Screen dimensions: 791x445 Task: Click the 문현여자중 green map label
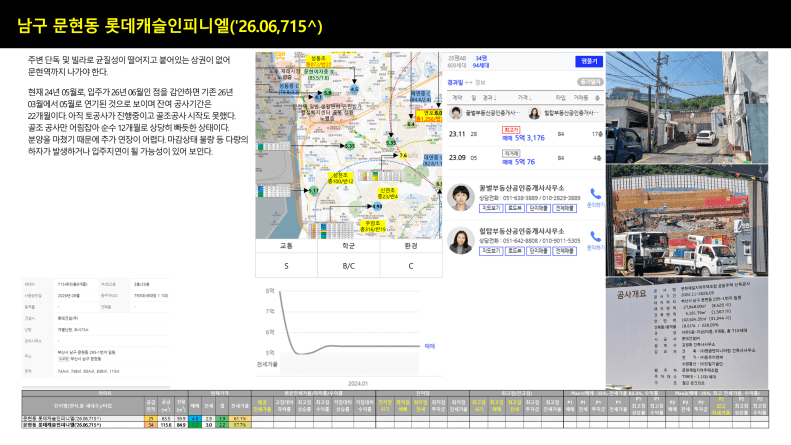click(318, 75)
